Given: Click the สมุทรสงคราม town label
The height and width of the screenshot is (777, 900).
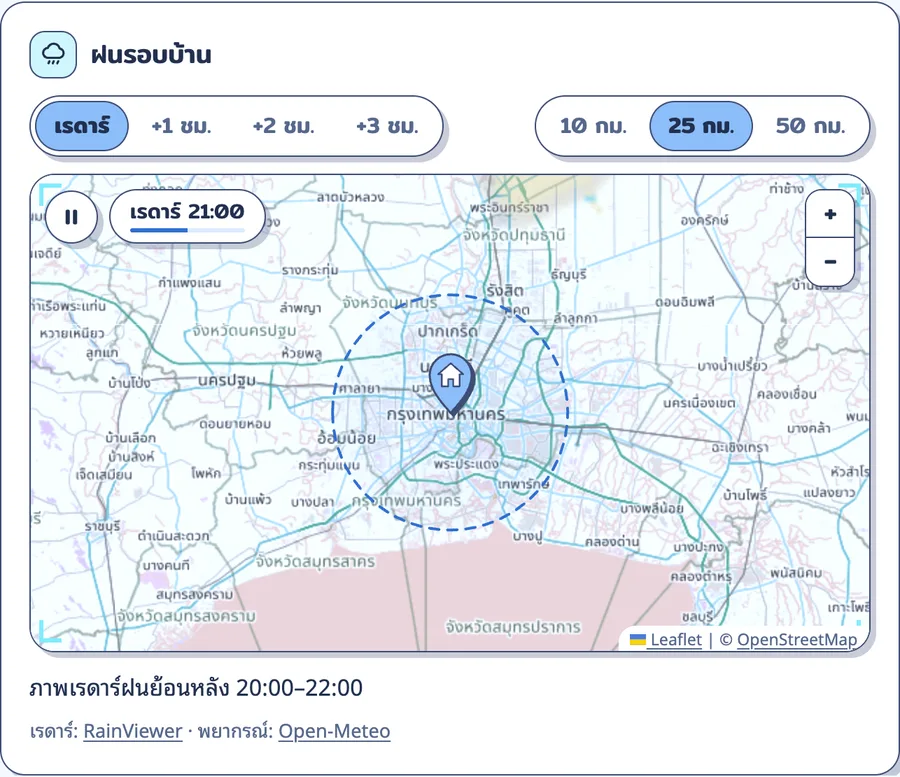Looking at the screenshot, I should click(x=195, y=594).
